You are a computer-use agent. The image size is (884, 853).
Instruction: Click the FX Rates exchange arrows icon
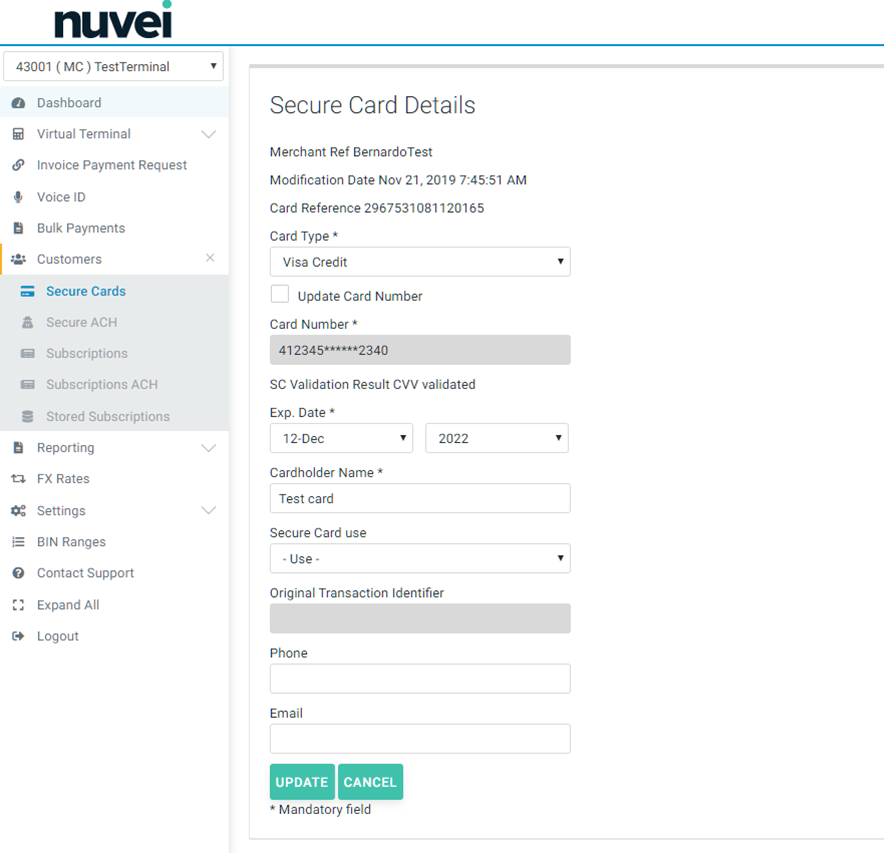tap(18, 479)
